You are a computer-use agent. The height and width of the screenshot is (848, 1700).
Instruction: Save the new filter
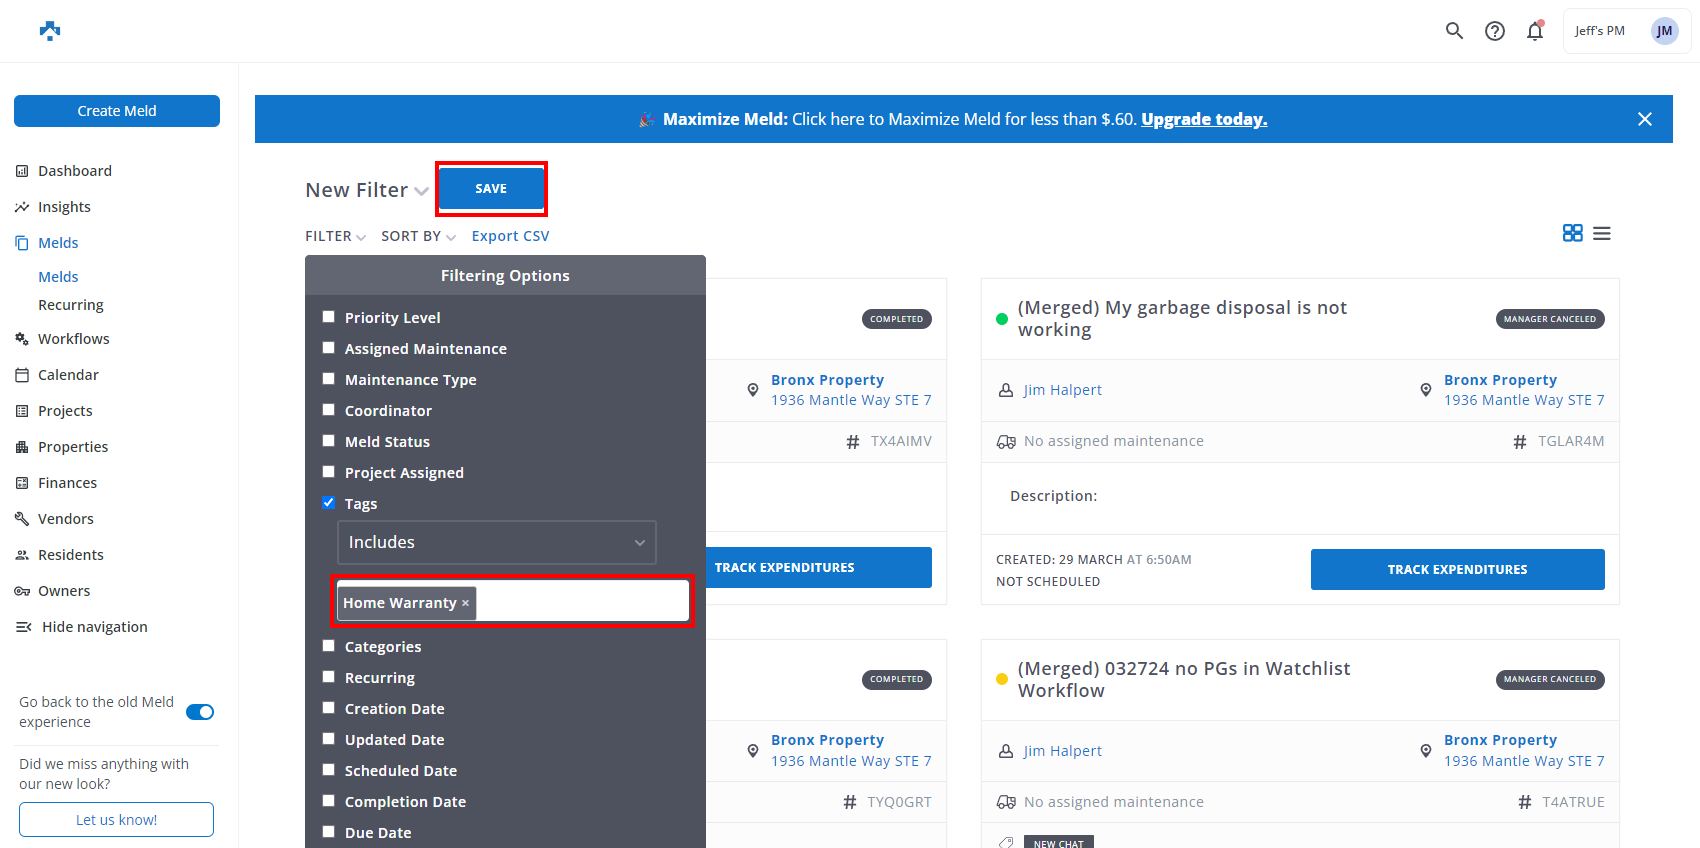pos(491,189)
